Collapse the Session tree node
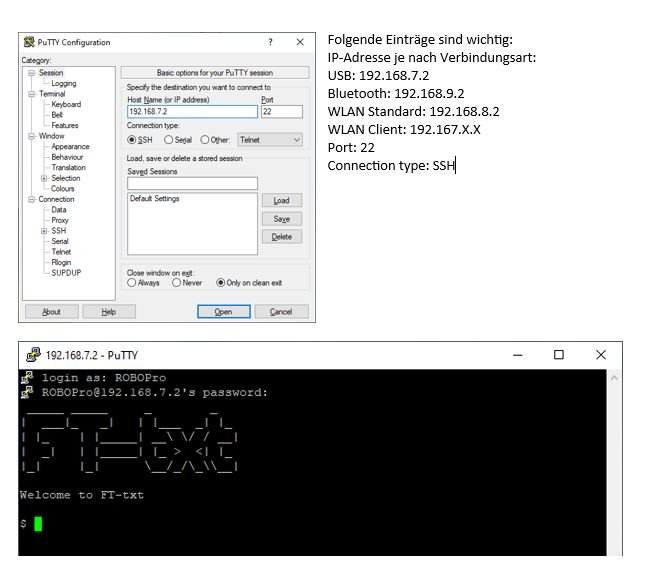This screenshot has width=655, height=581. (x=31, y=73)
